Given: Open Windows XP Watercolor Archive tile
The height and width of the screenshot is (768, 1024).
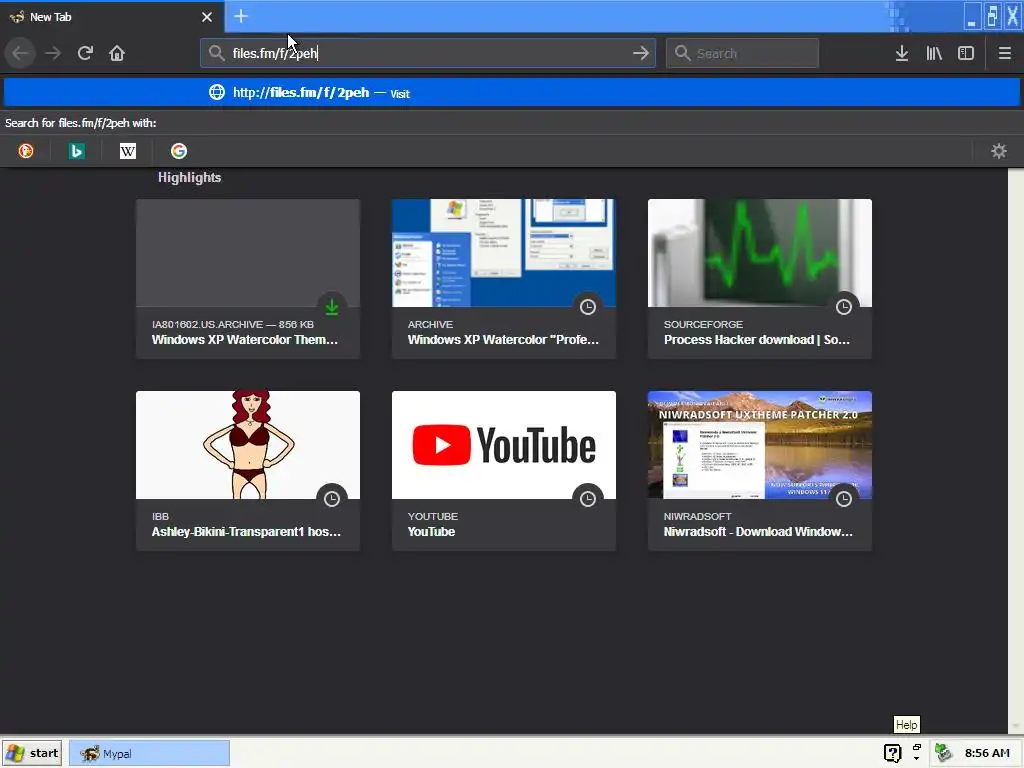Looking at the screenshot, I should [504, 279].
